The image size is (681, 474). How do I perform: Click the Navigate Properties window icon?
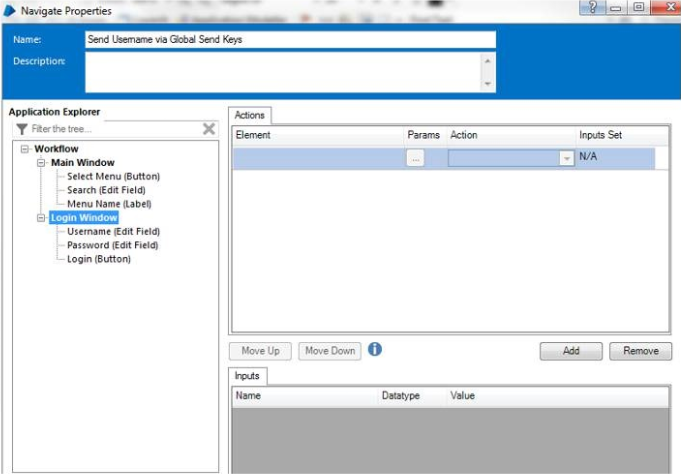[x=10, y=9]
